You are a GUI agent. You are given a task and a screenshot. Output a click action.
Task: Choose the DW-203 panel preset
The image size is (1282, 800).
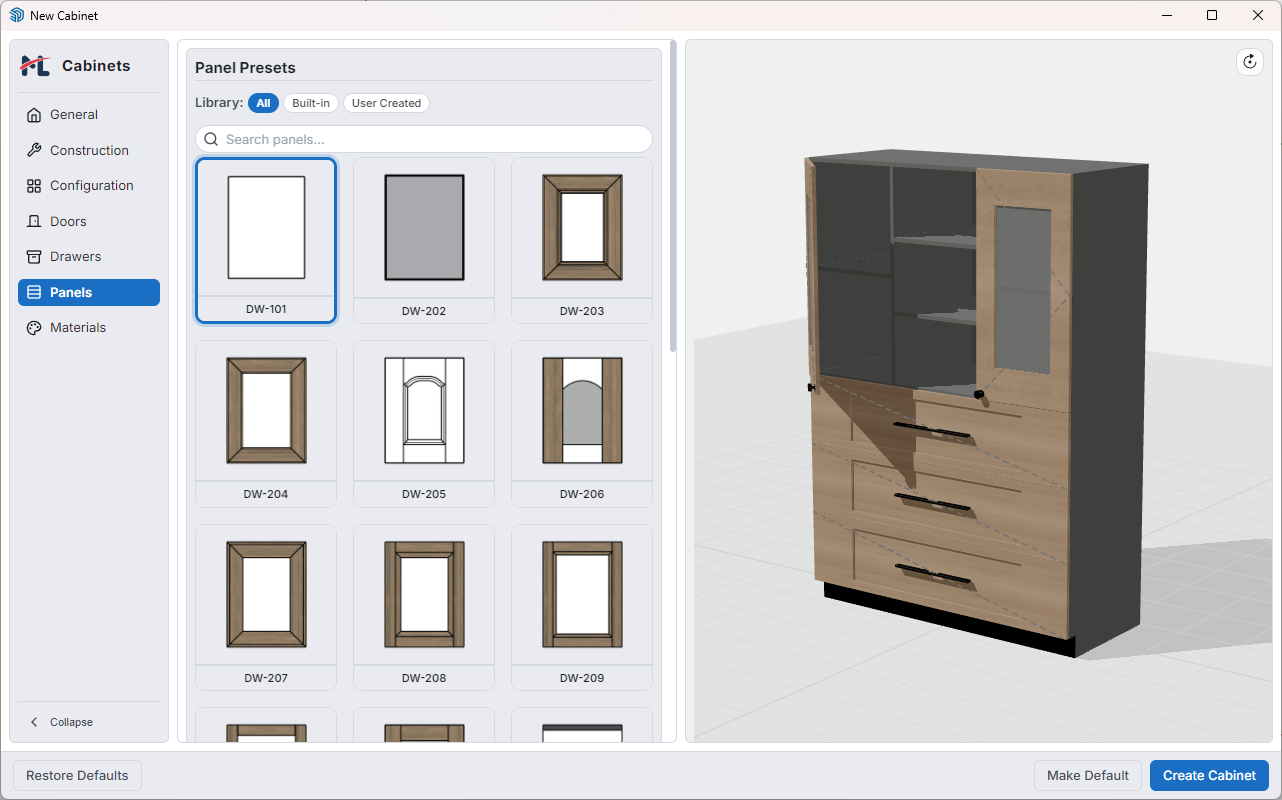coord(582,240)
